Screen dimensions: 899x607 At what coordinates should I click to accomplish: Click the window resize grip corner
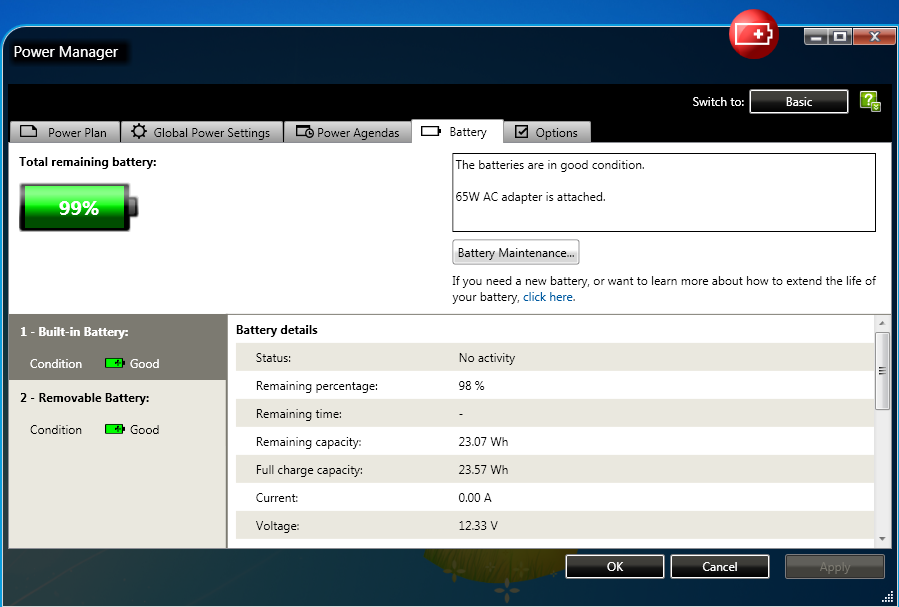(x=888, y=597)
